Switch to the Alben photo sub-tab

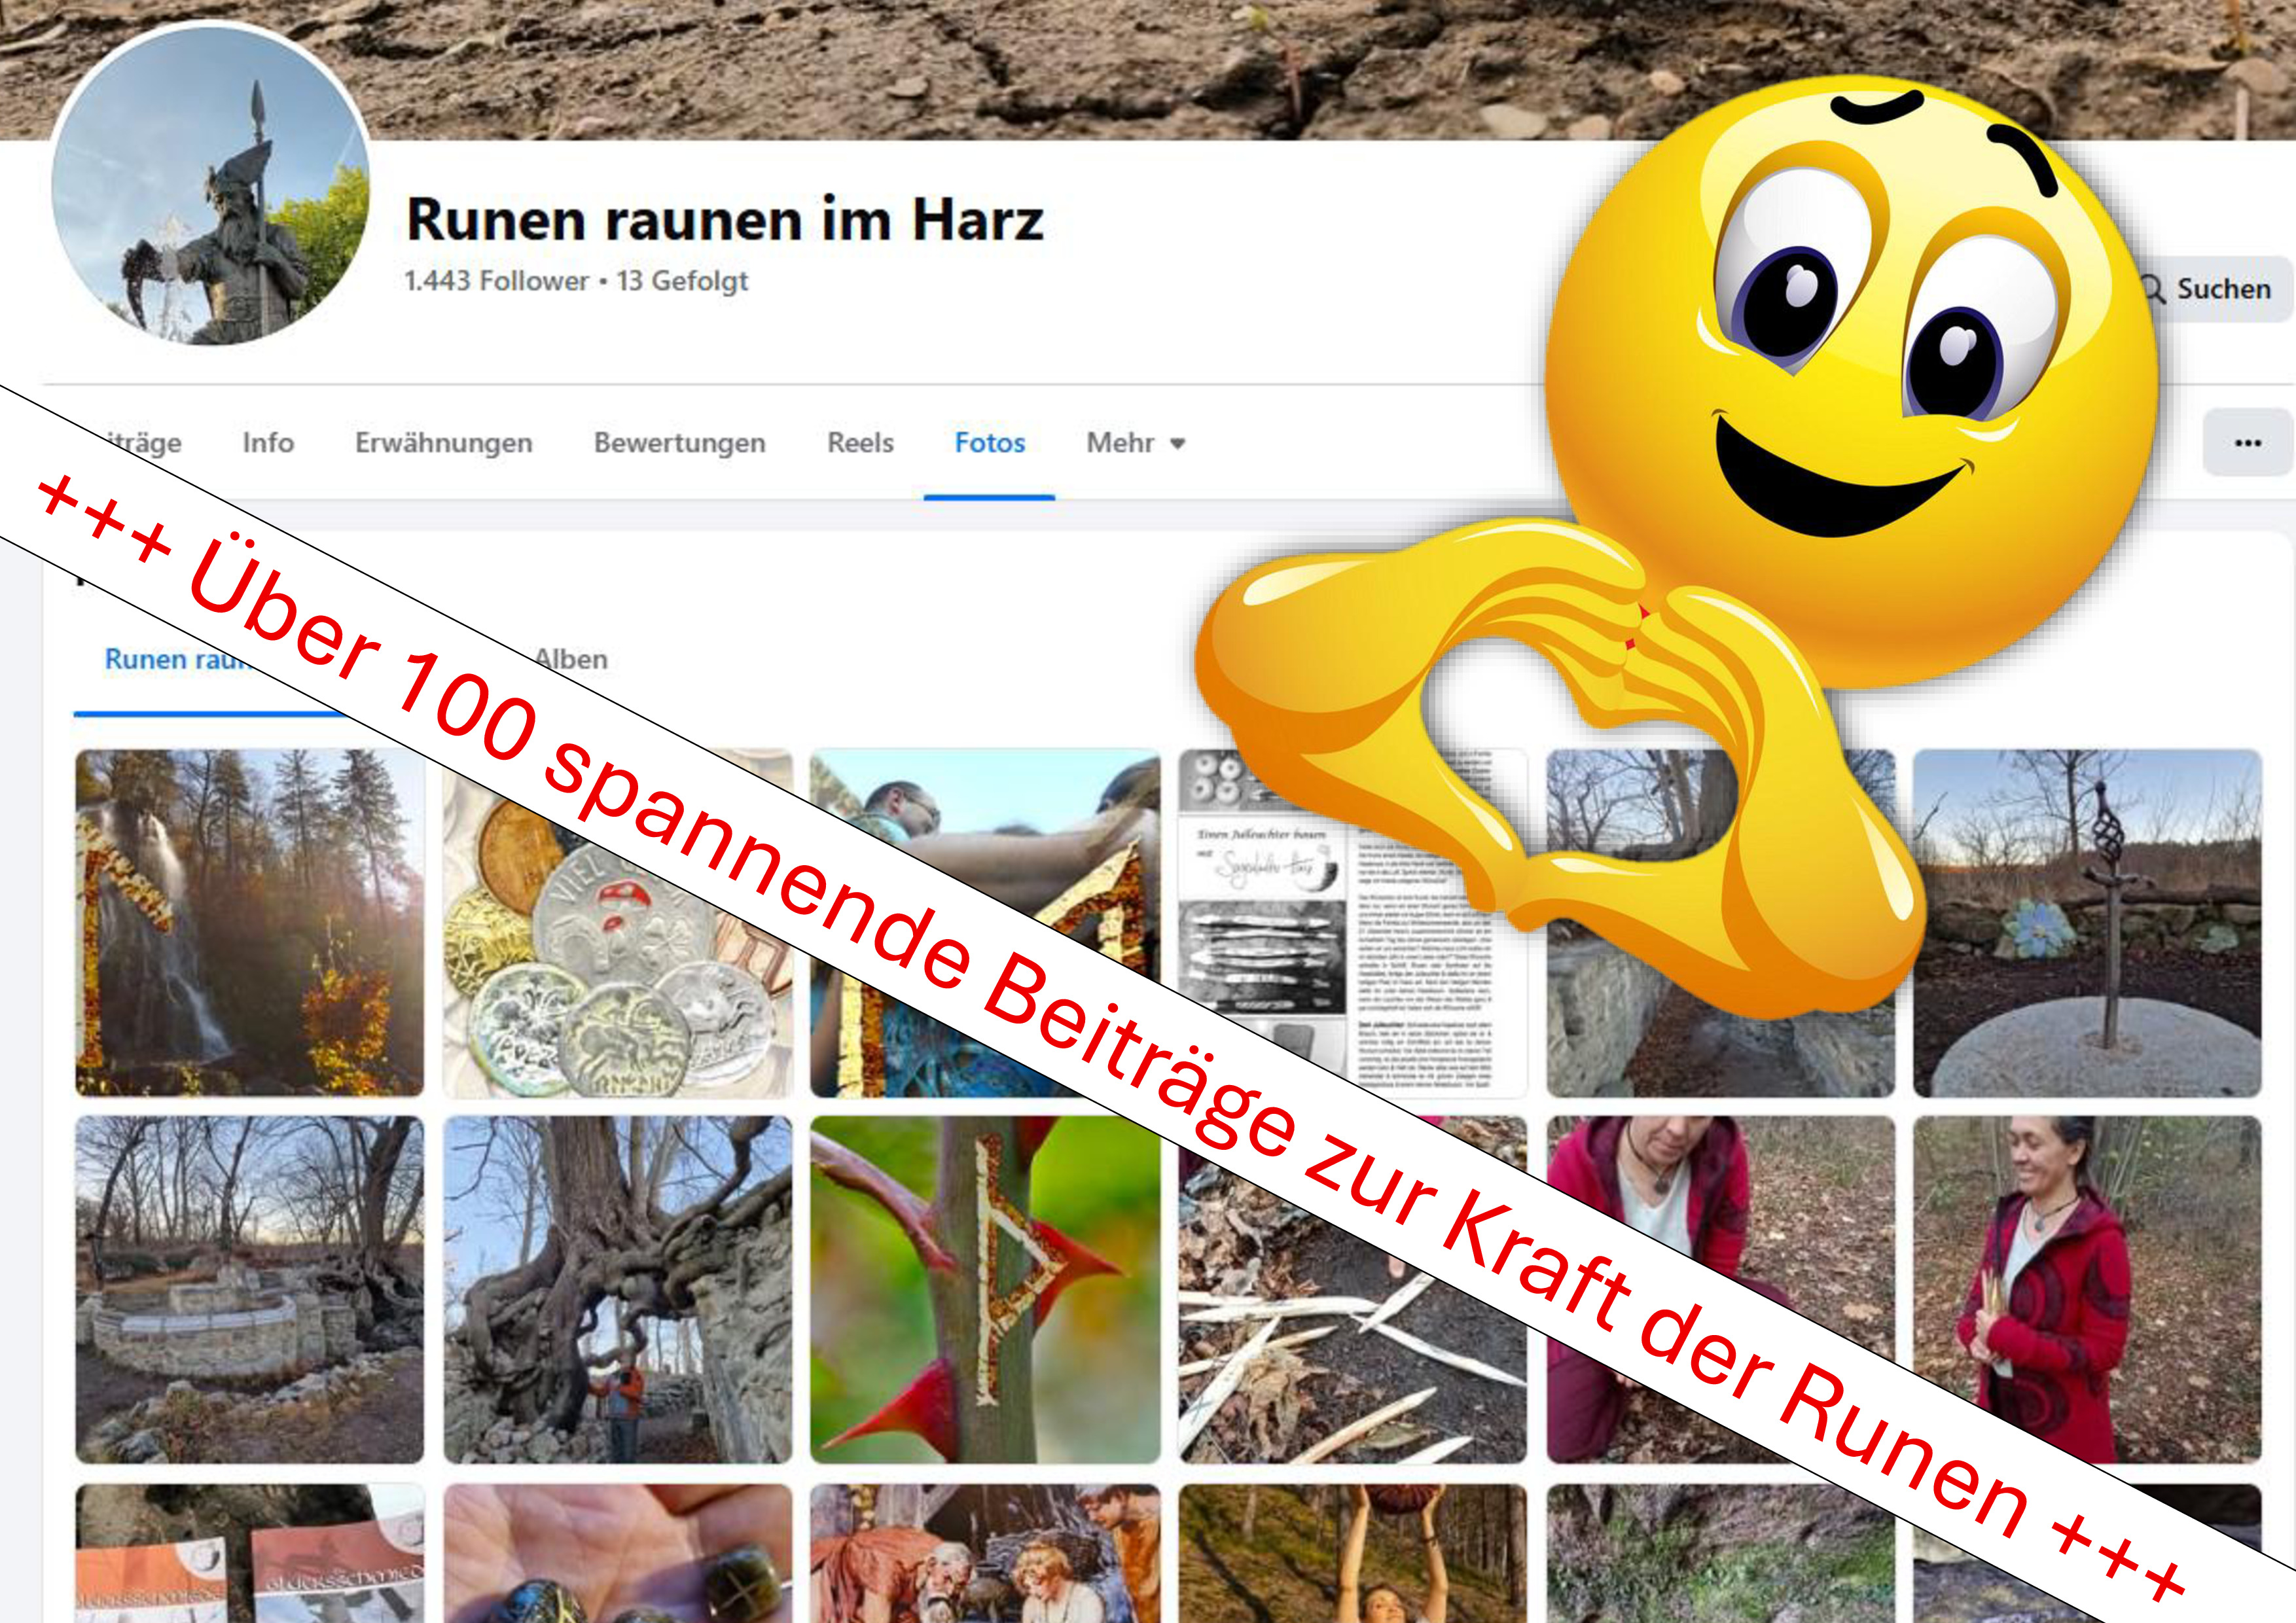tap(571, 659)
